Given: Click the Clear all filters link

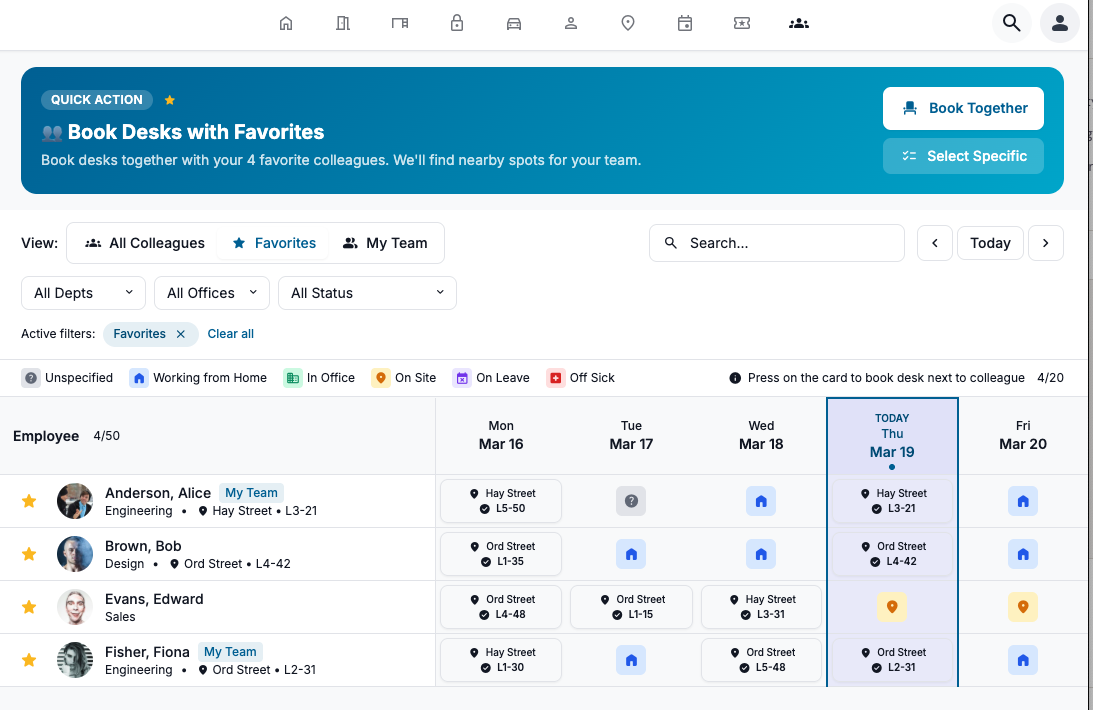Looking at the screenshot, I should (230, 333).
